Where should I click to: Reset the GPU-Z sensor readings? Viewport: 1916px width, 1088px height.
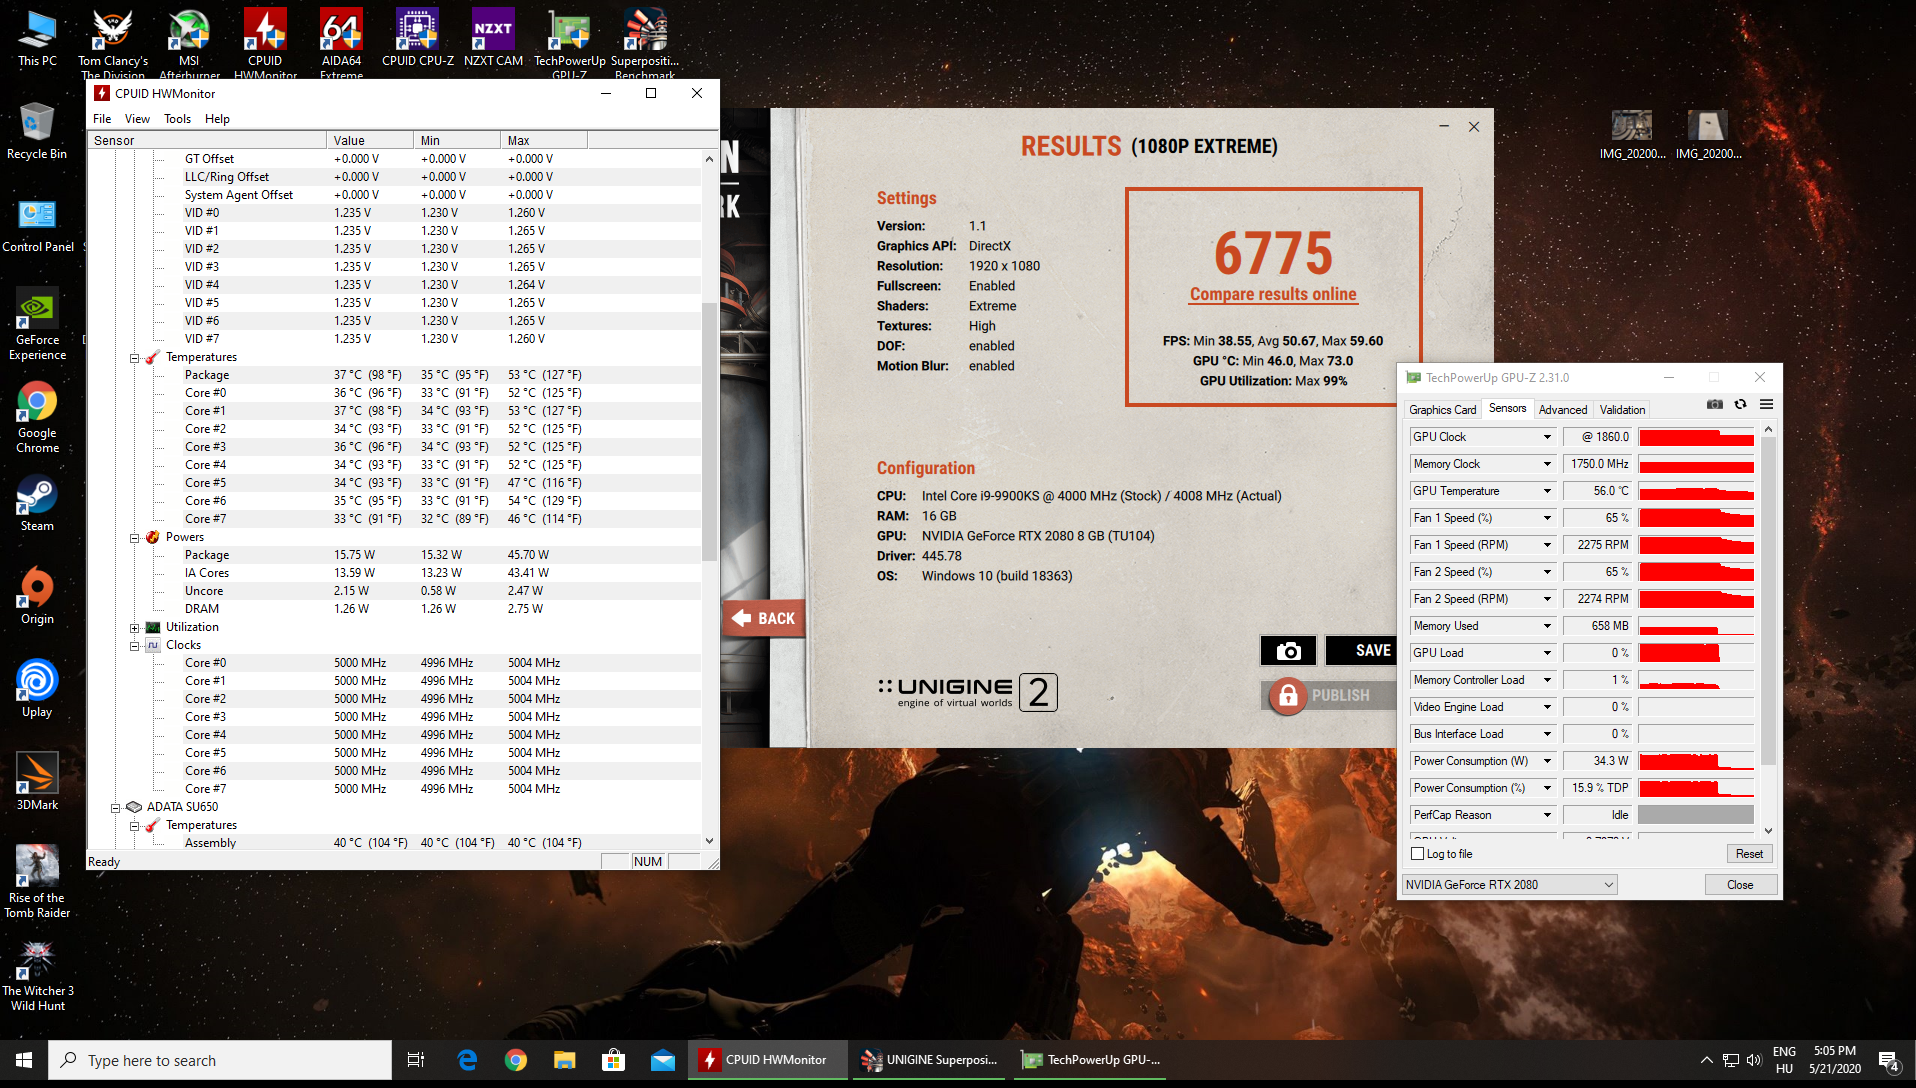pyautogui.click(x=1749, y=854)
